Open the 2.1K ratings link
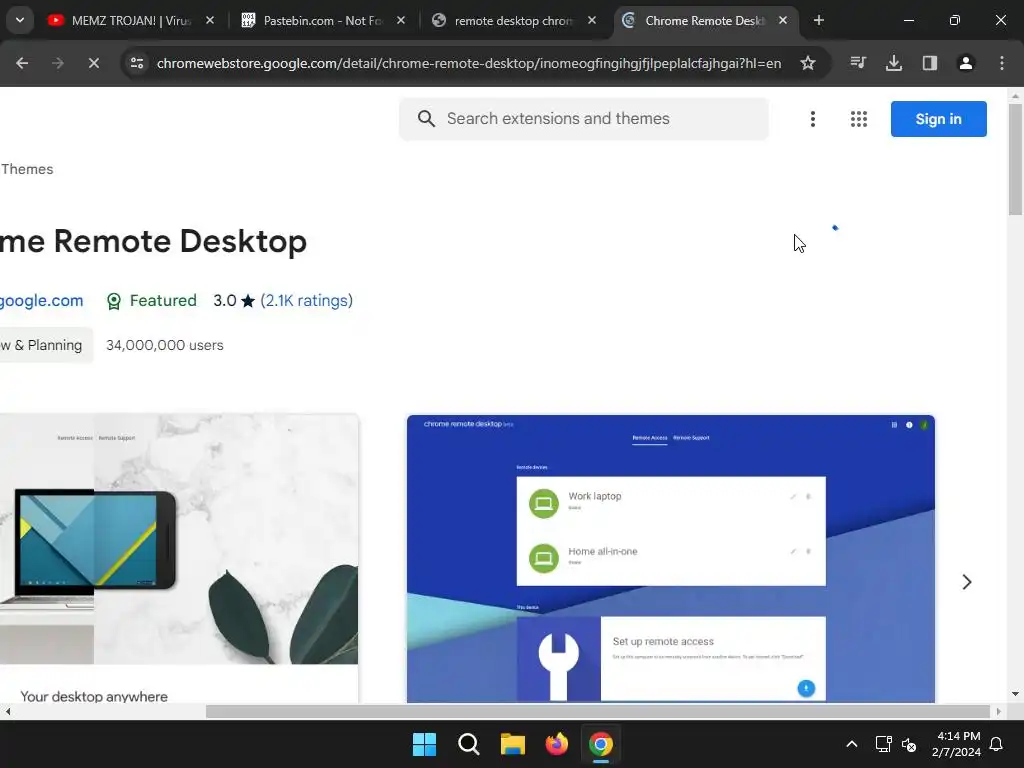This screenshot has width=1024, height=768. coord(306,300)
